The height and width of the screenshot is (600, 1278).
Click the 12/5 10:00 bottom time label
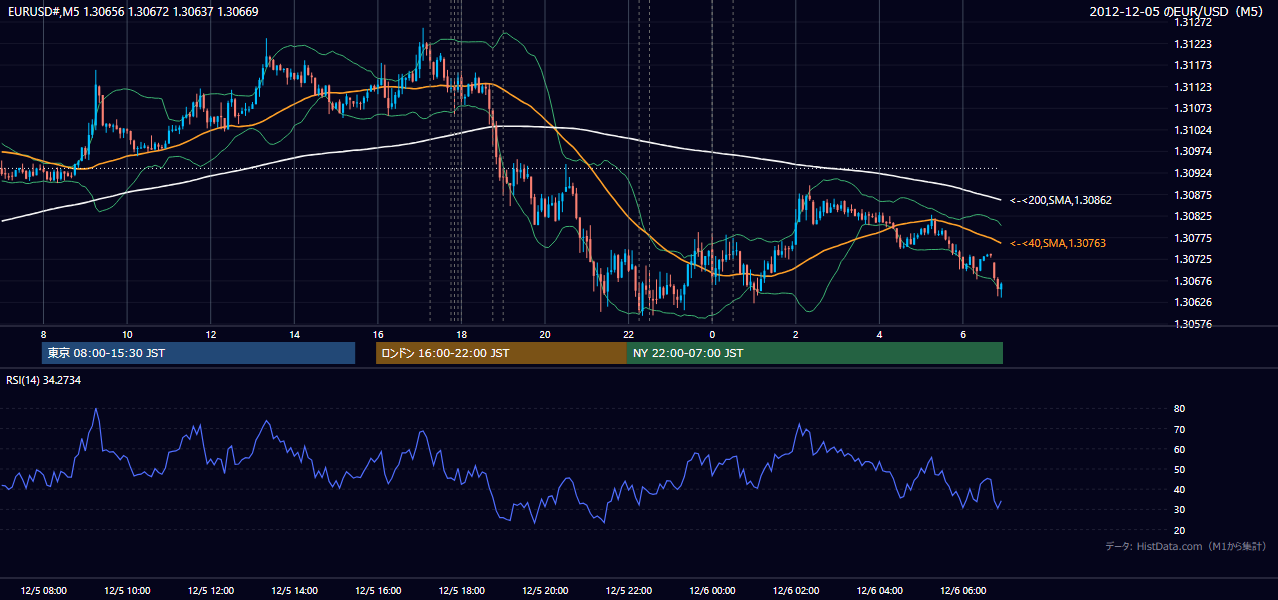tap(127, 591)
